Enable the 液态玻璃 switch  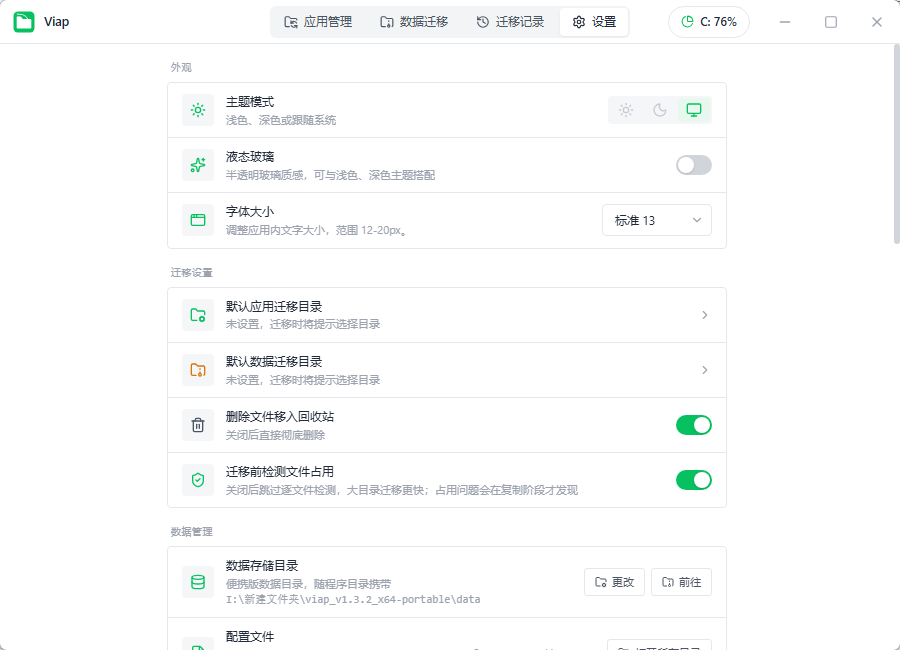693,165
